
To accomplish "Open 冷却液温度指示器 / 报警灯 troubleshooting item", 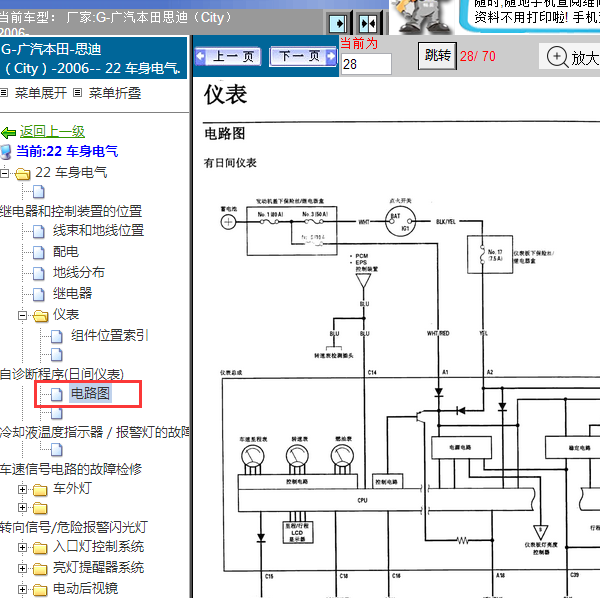I will pos(95,432).
